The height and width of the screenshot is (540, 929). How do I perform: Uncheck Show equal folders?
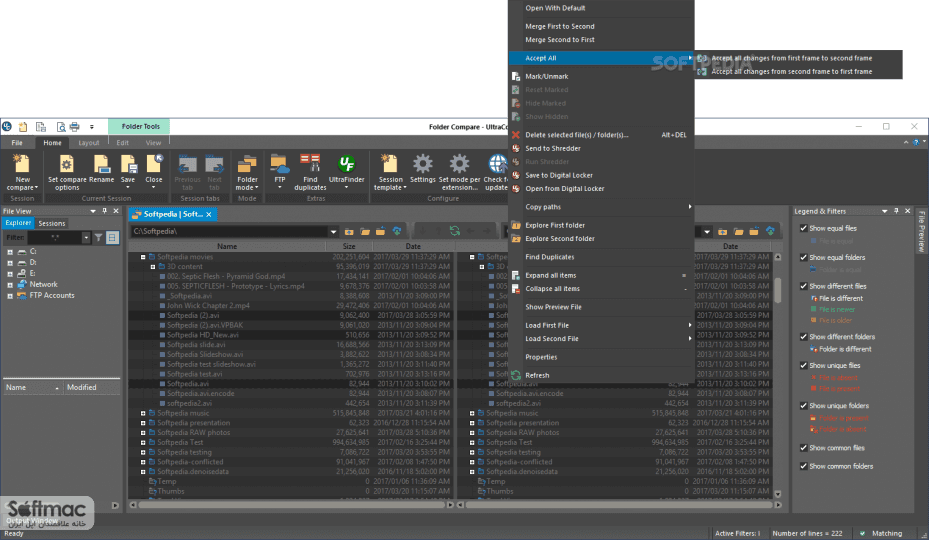coord(803,257)
